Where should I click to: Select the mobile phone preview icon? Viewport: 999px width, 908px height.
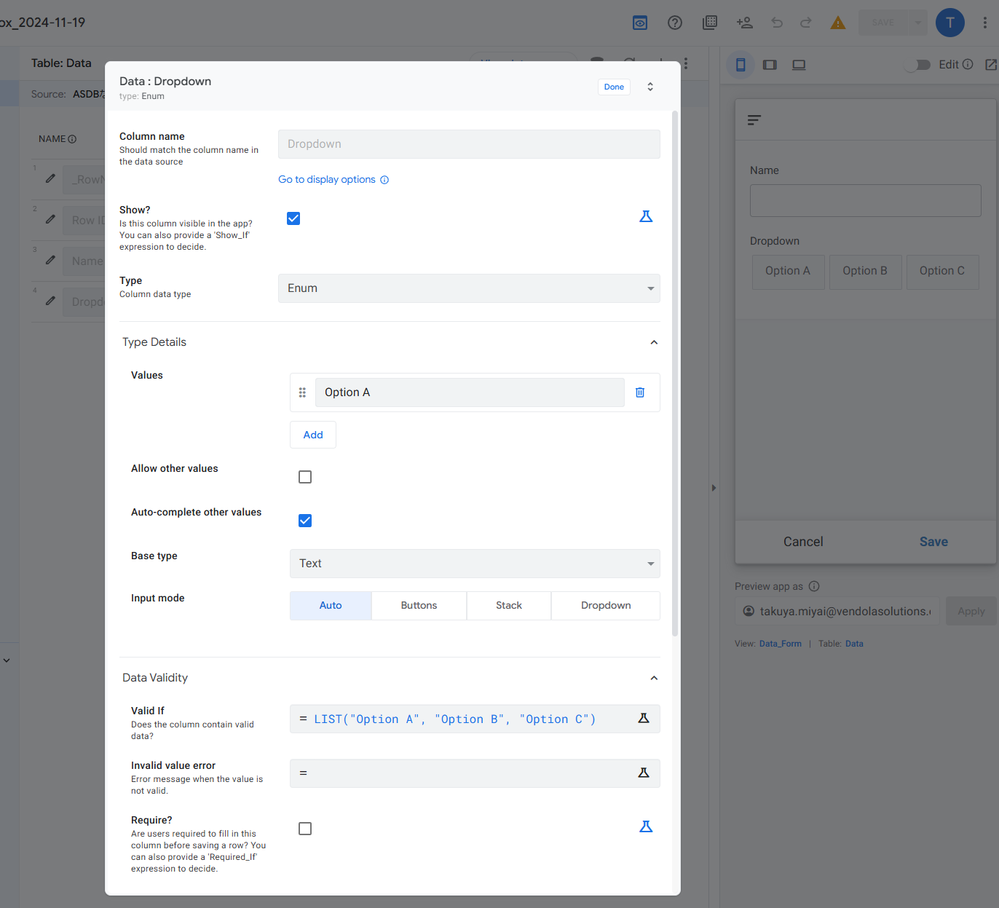point(740,64)
